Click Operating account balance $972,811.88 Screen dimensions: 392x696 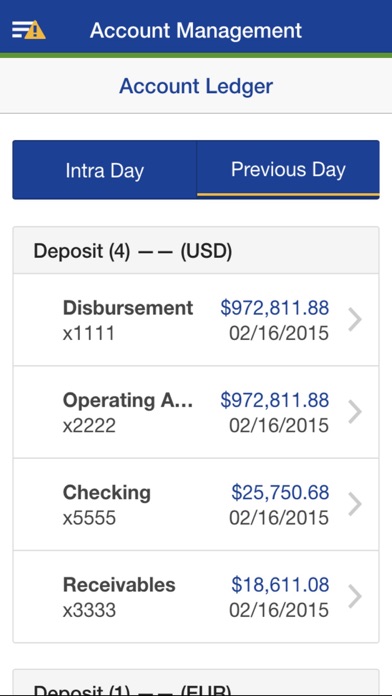275,400
